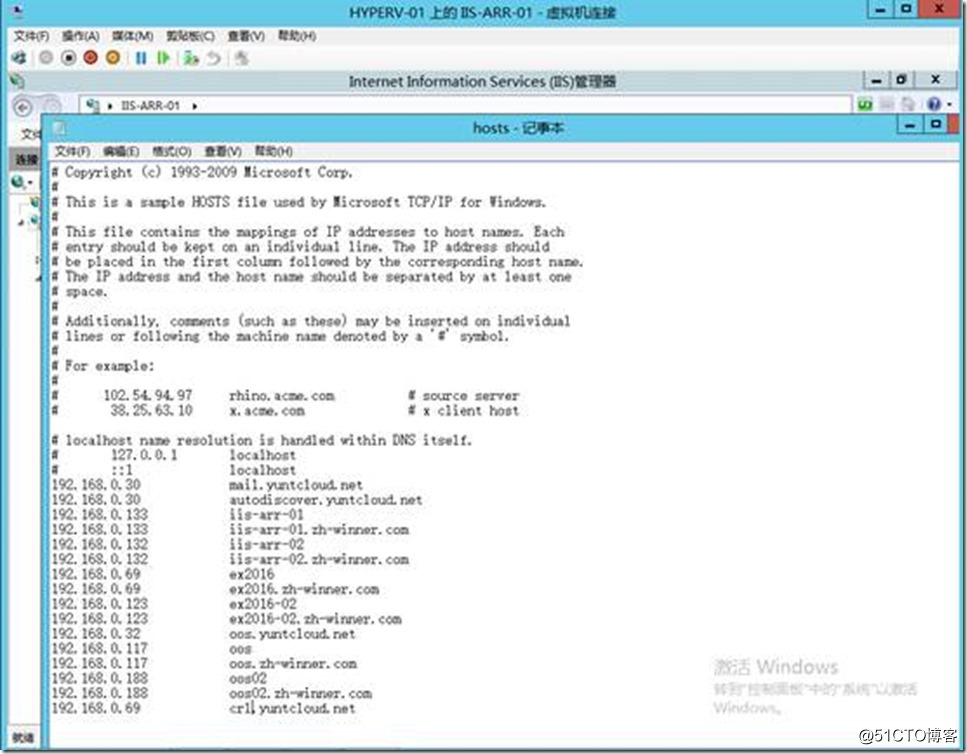Click text 'iis-arr-01.zh-winner.com'
This screenshot has height=754, width=967.
pos(319,530)
